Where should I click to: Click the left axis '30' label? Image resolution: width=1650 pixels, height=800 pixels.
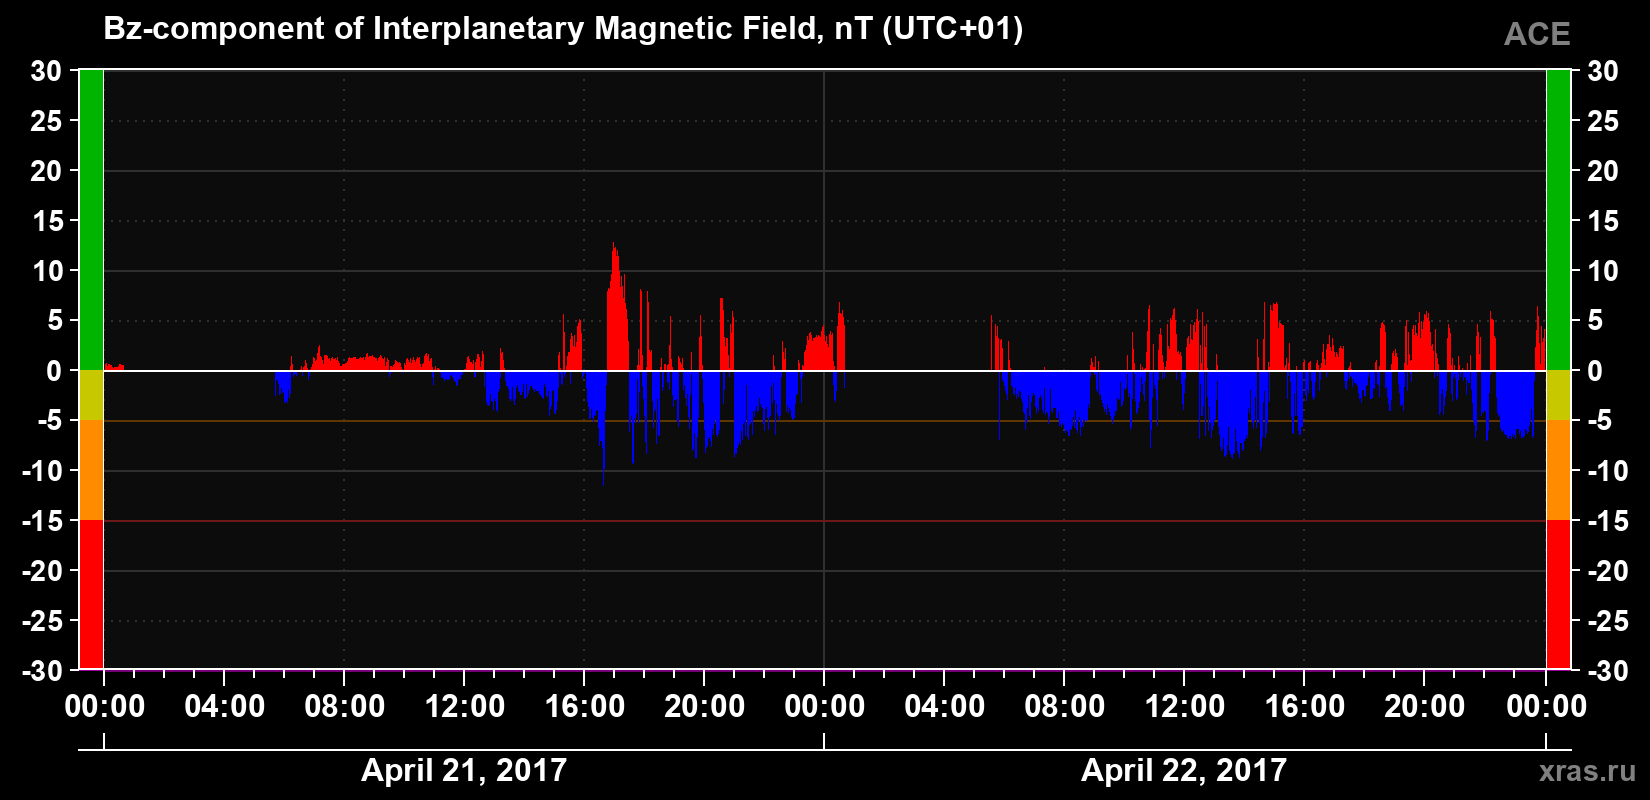46,71
